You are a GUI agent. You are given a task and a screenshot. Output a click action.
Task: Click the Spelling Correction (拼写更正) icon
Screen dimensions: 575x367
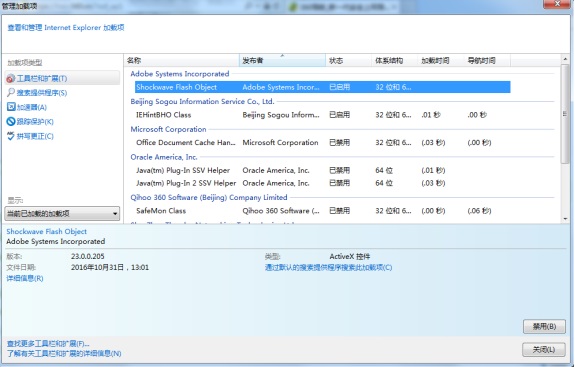pos(11,136)
